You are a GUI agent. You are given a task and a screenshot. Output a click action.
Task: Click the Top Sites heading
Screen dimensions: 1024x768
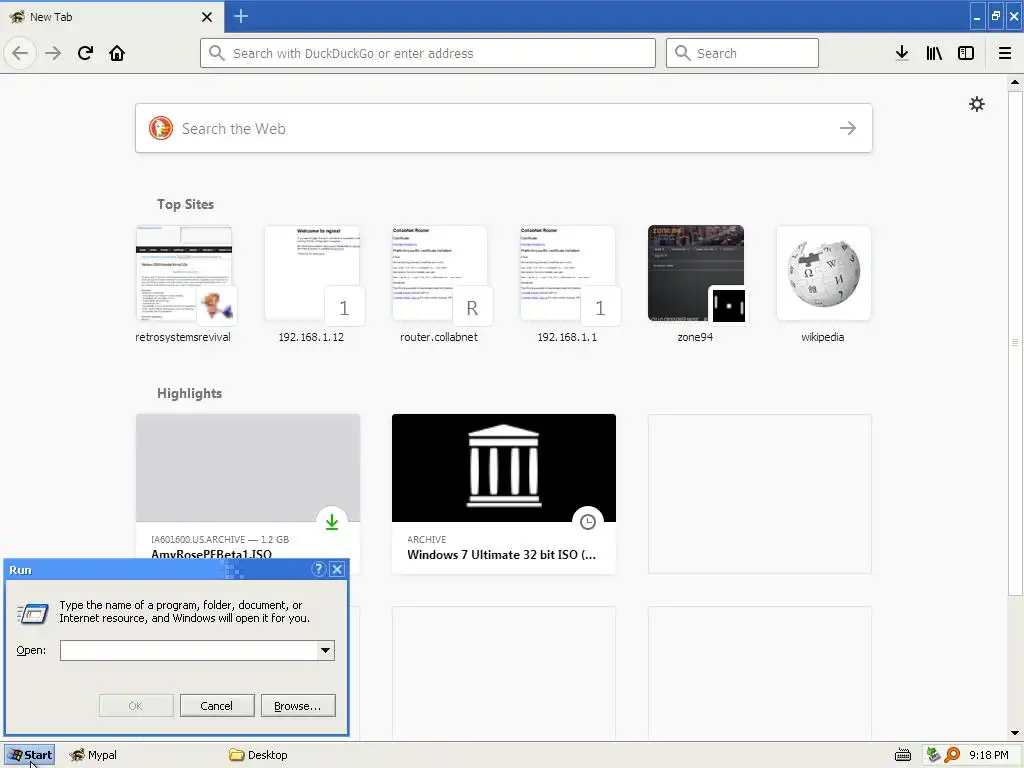(x=185, y=204)
